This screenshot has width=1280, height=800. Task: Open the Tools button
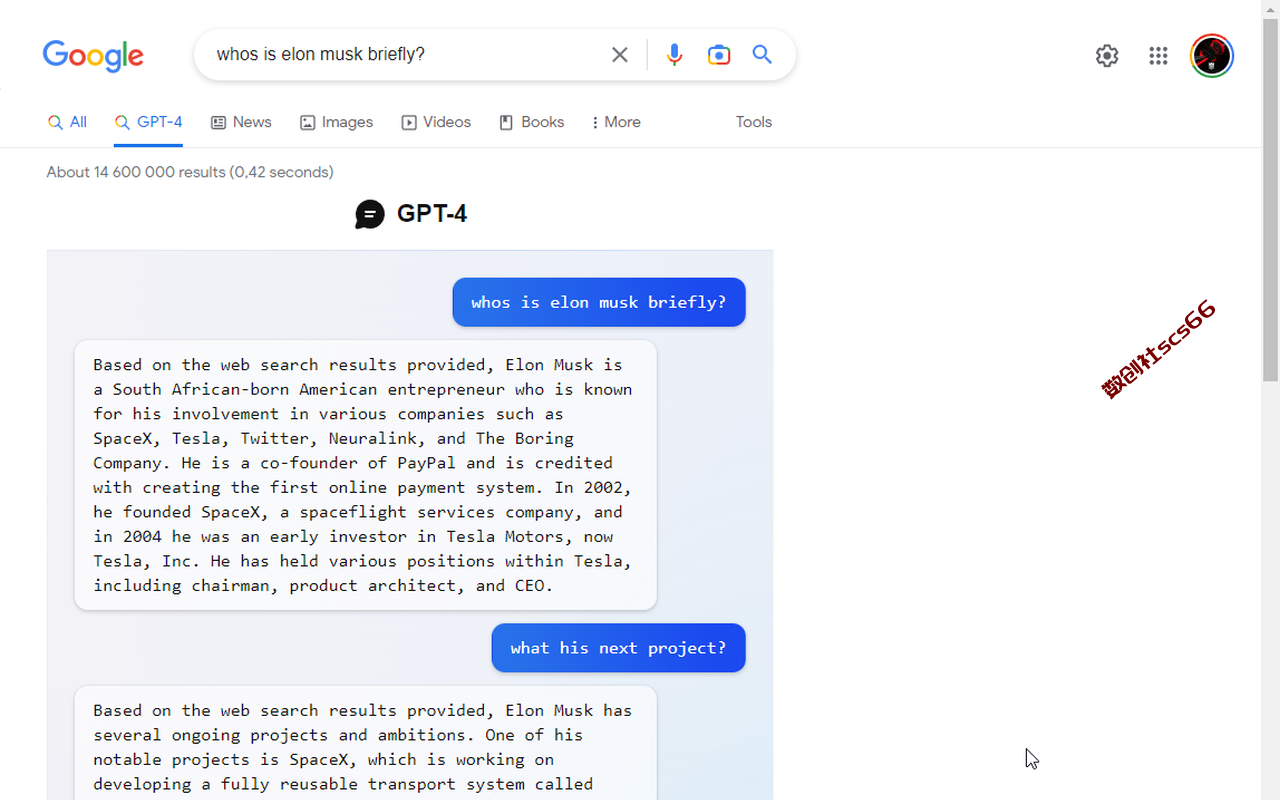(754, 122)
